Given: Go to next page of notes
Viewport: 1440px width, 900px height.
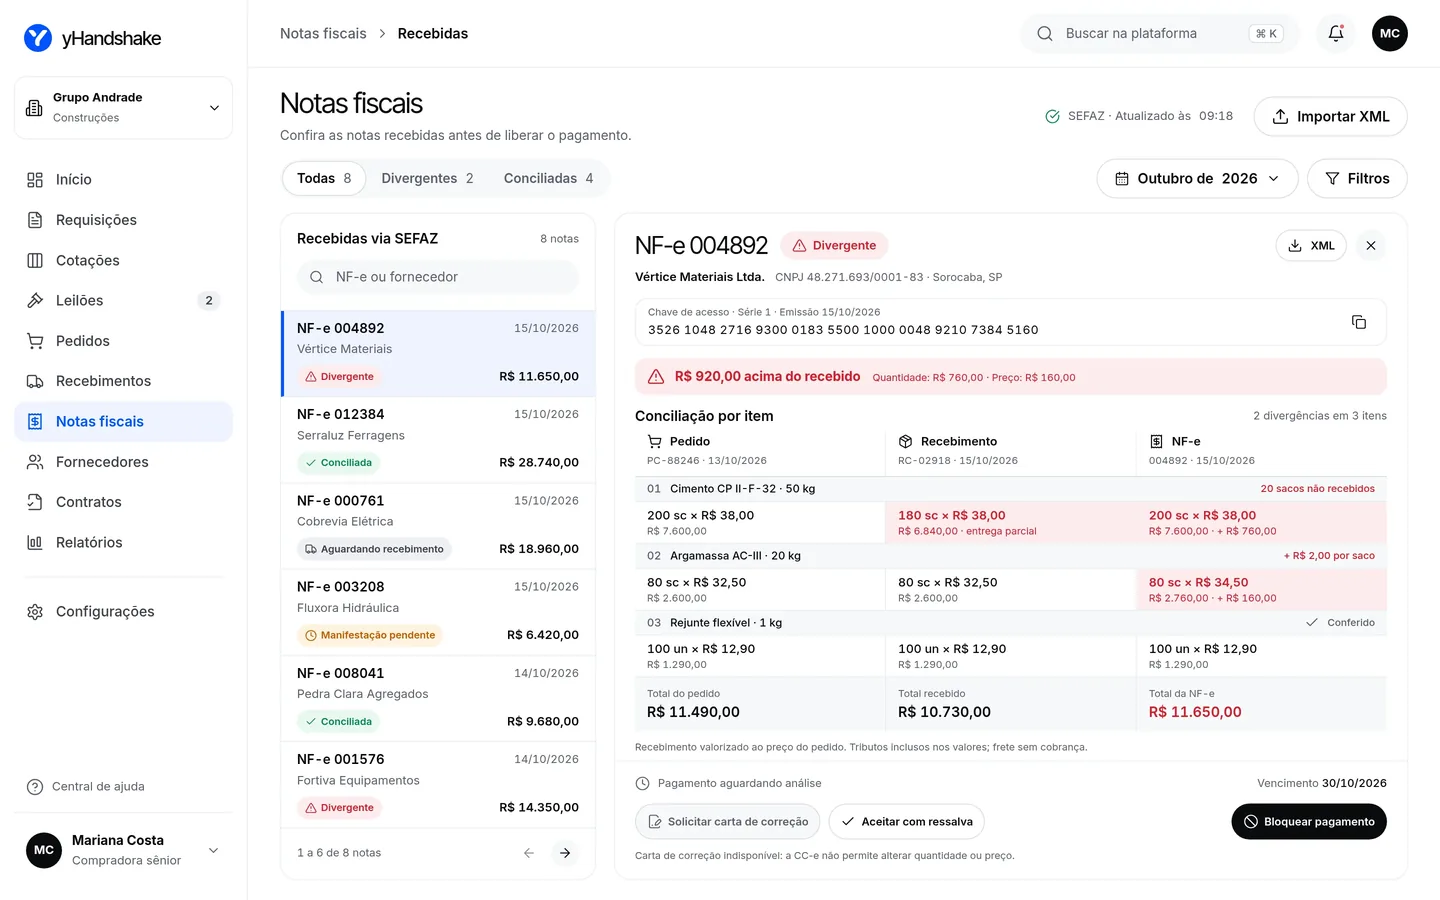Looking at the screenshot, I should pos(565,853).
